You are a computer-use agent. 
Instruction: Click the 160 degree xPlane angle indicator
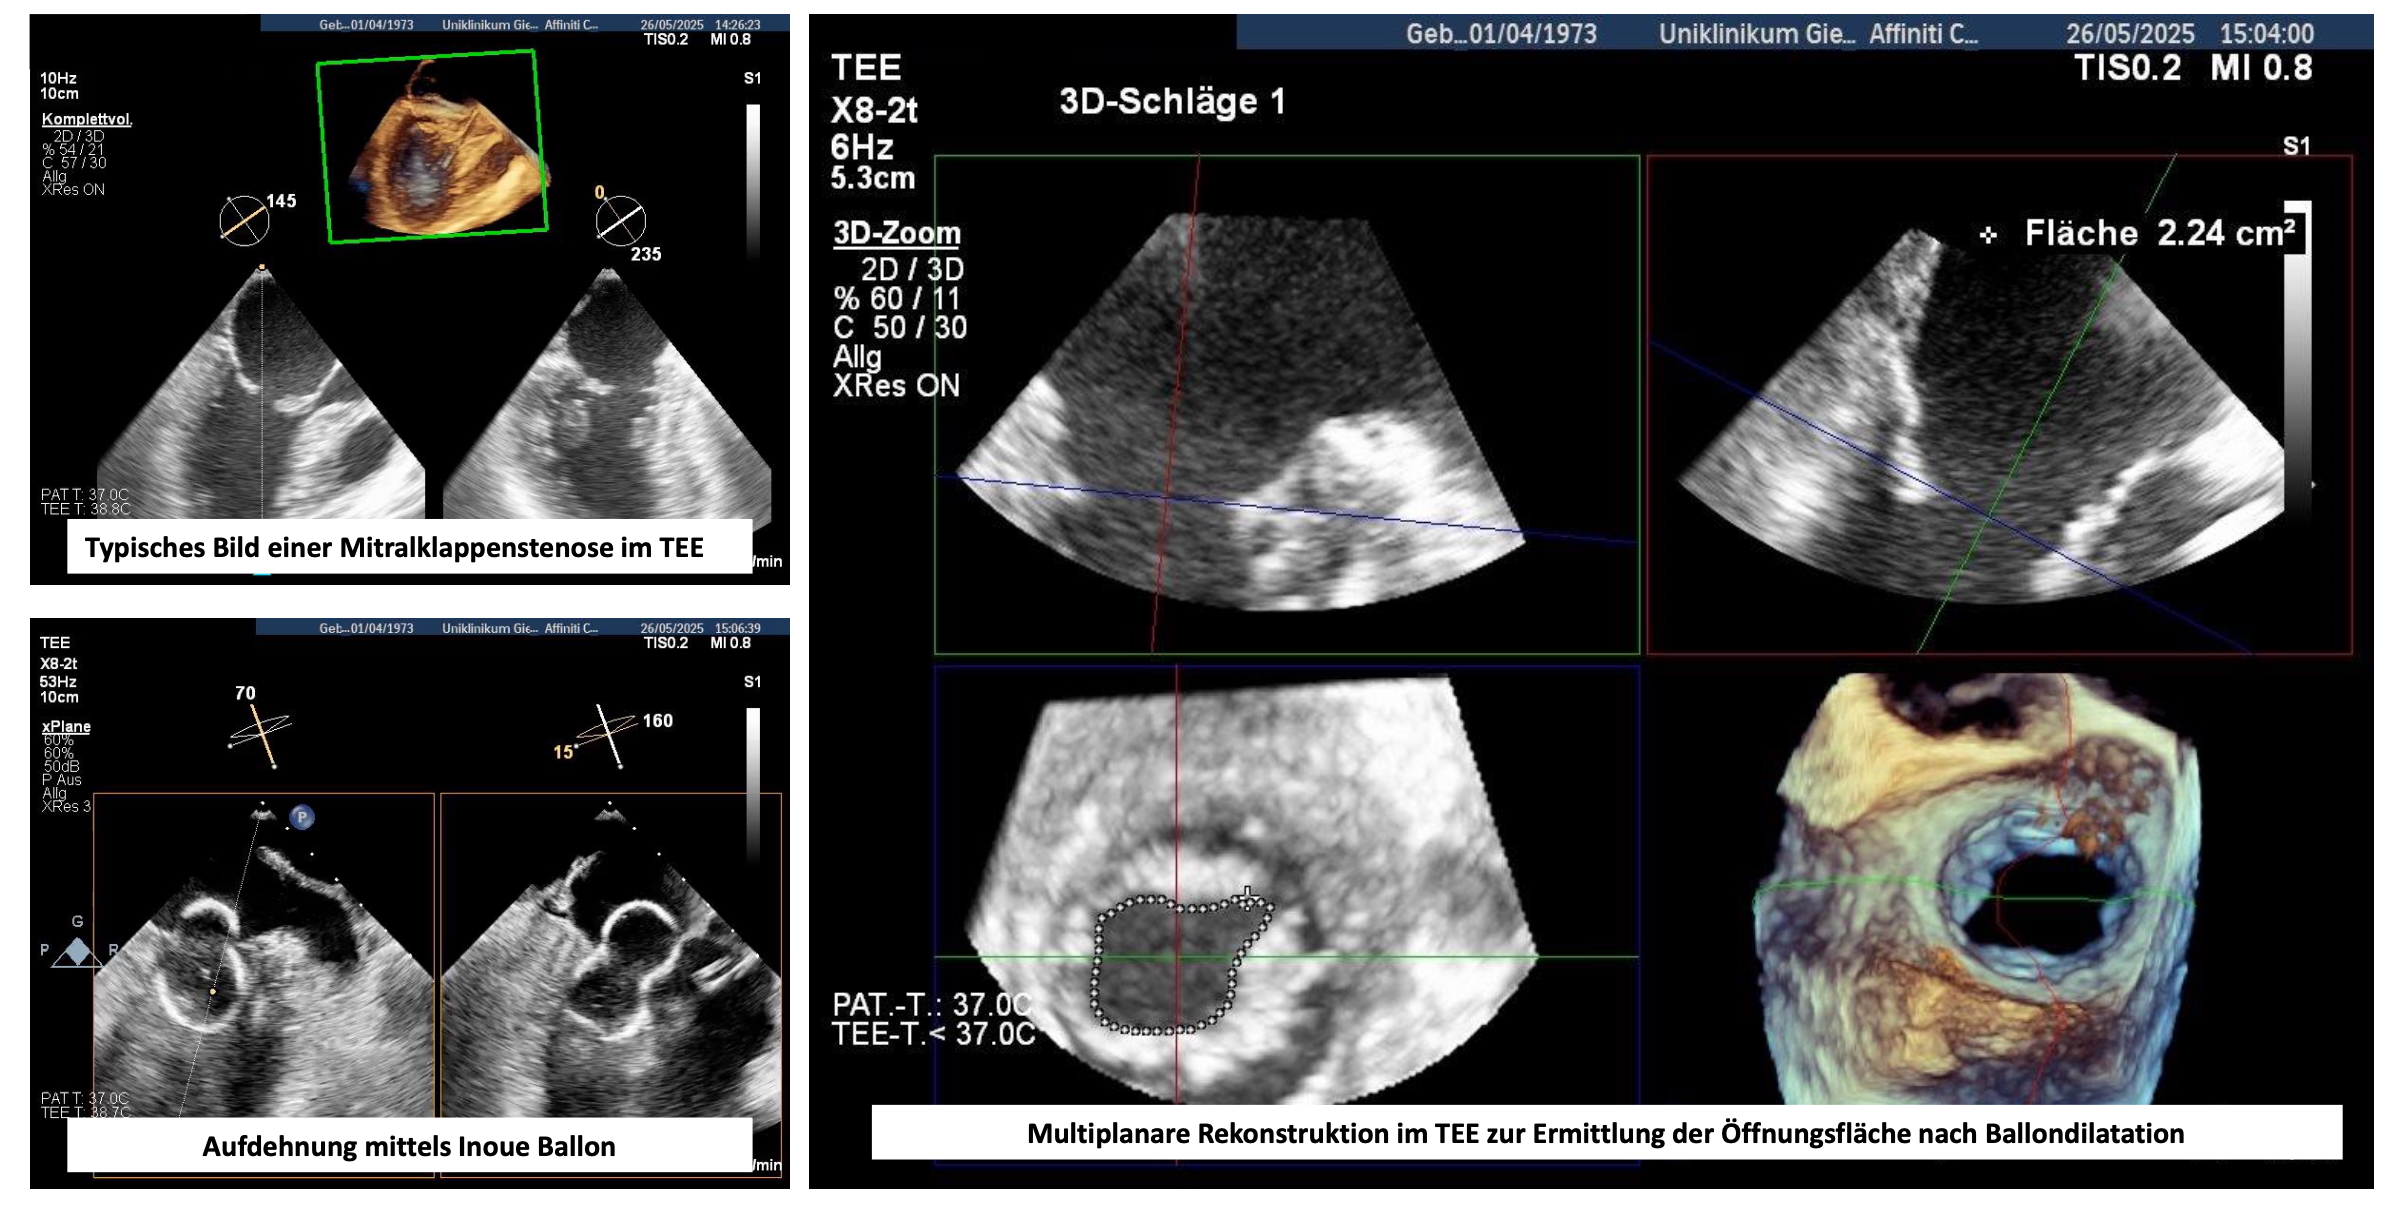[610, 735]
